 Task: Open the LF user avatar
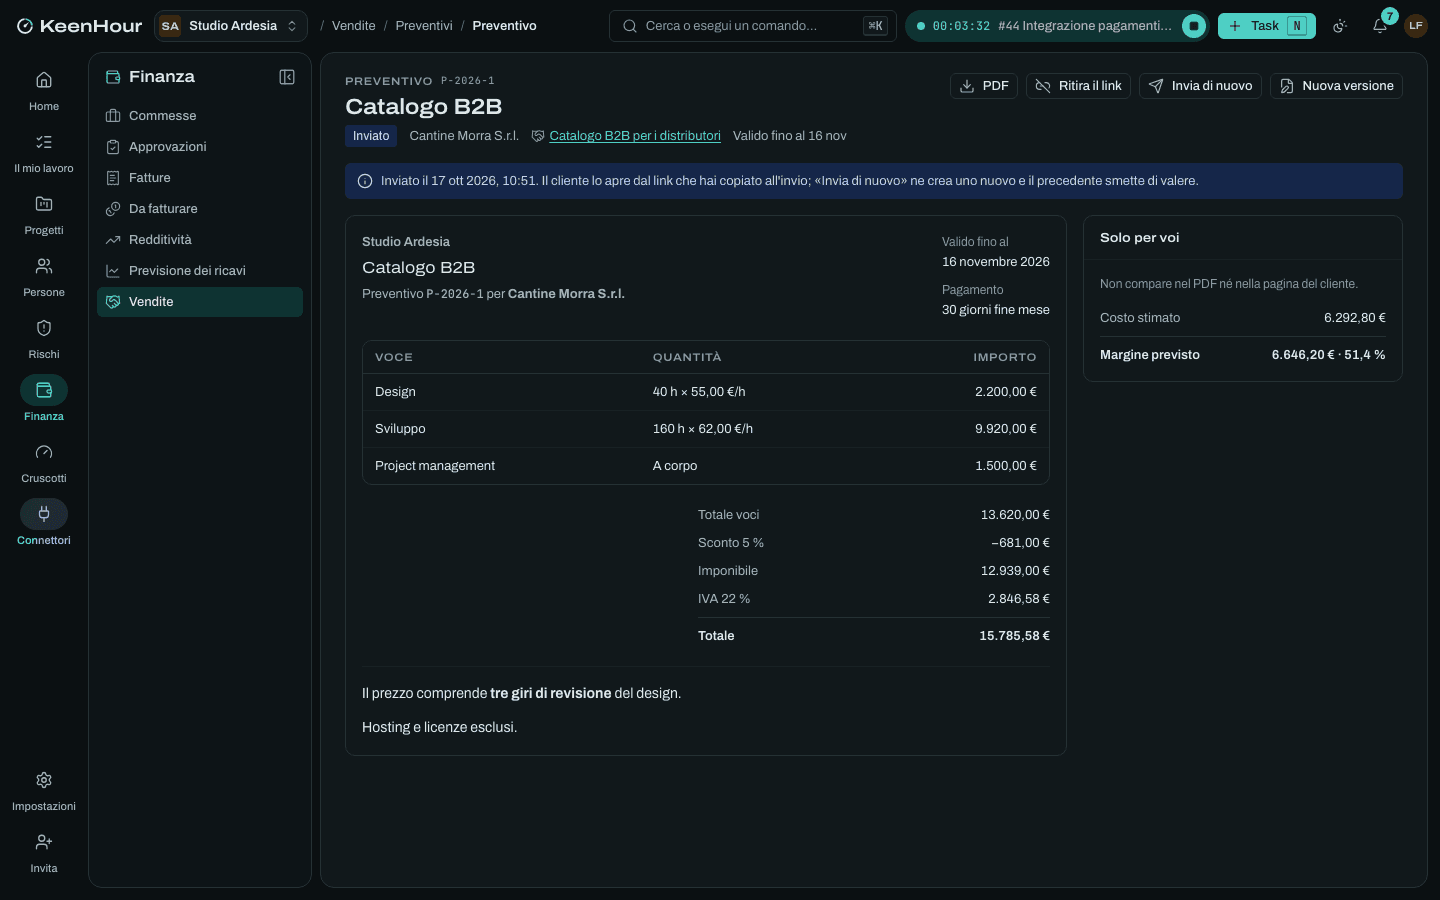click(x=1415, y=26)
